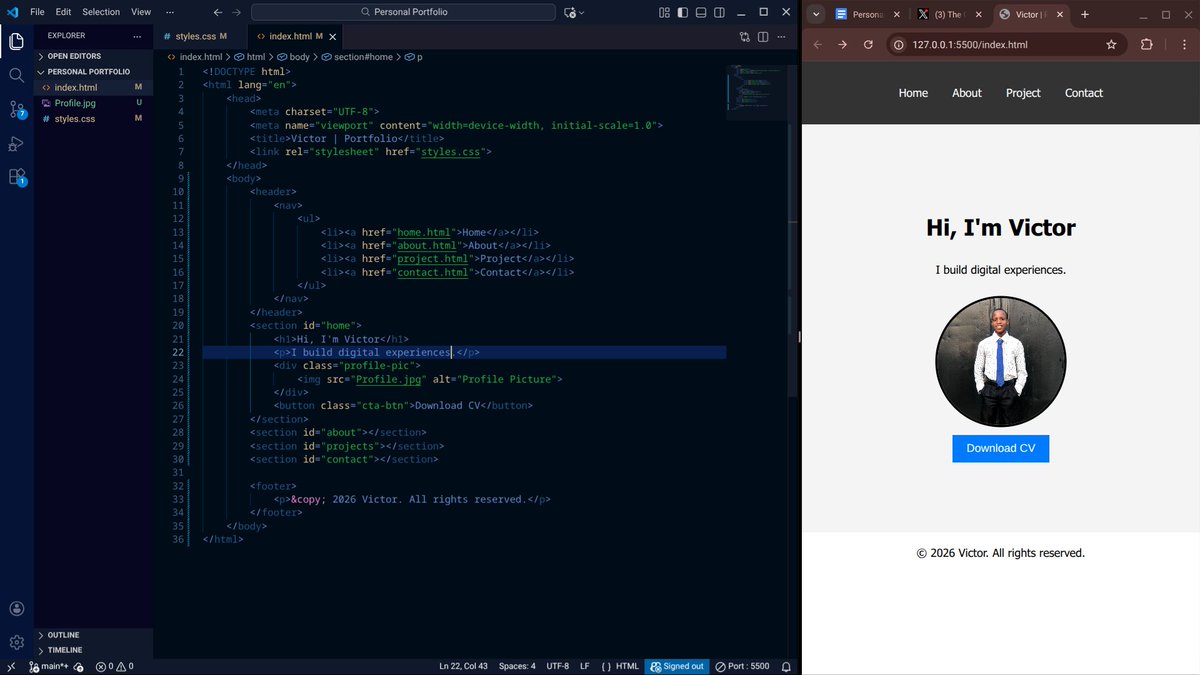Open the View menu
The image size is (1200, 675).
tap(141, 12)
